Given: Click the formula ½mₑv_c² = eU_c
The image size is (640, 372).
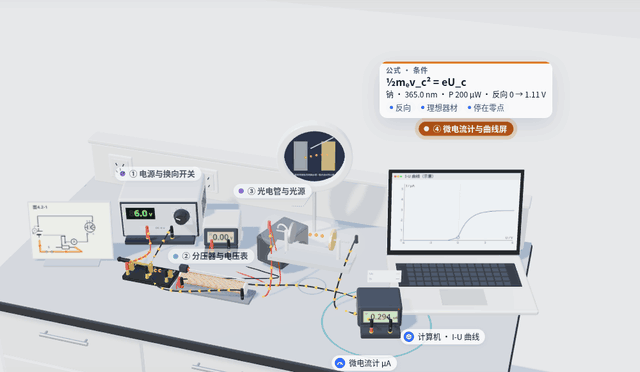Looking at the screenshot, I should coord(426,82).
